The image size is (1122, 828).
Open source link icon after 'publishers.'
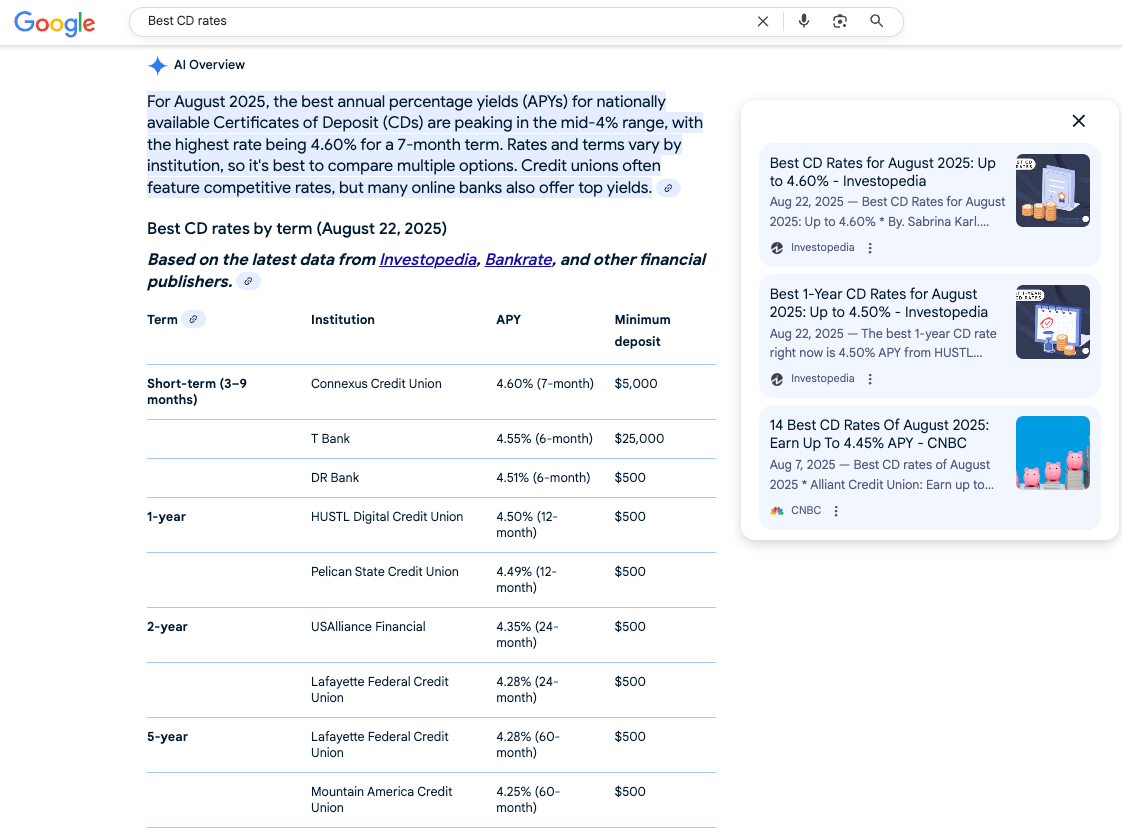[248, 281]
